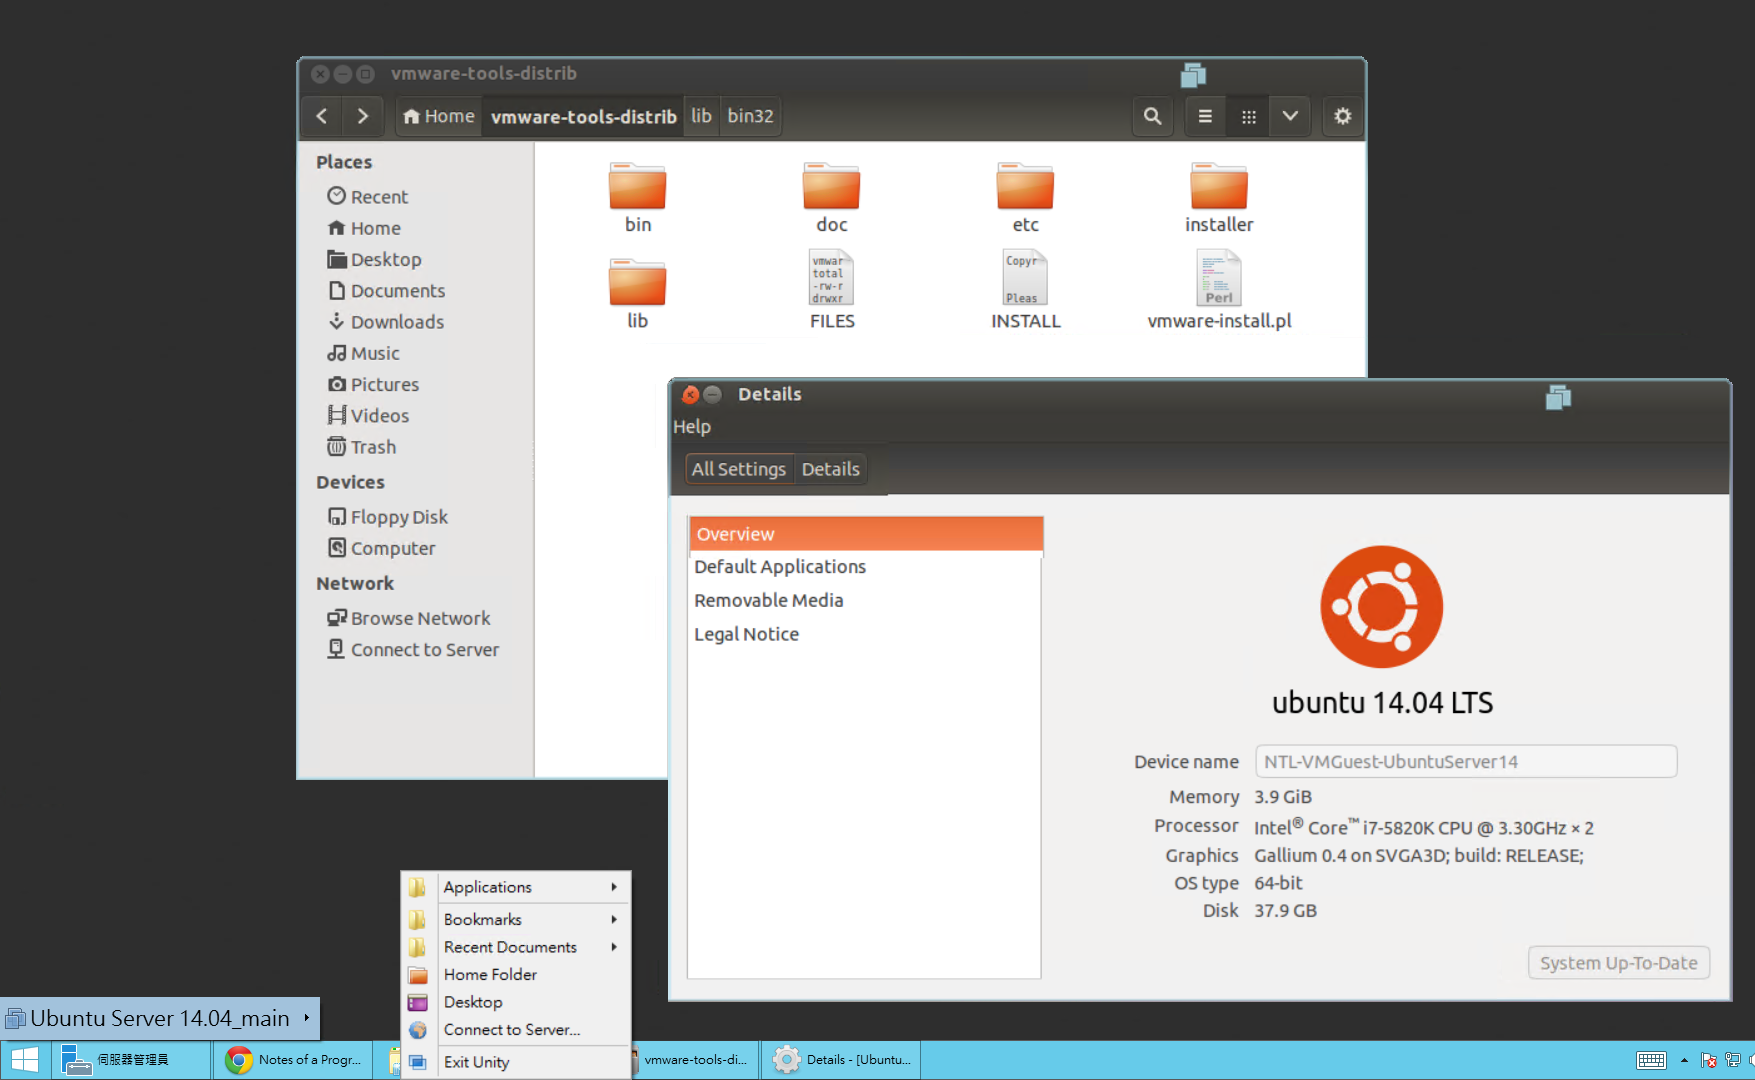The width and height of the screenshot is (1755, 1080).
Task: Click Home in the path bar
Action: click(x=439, y=116)
